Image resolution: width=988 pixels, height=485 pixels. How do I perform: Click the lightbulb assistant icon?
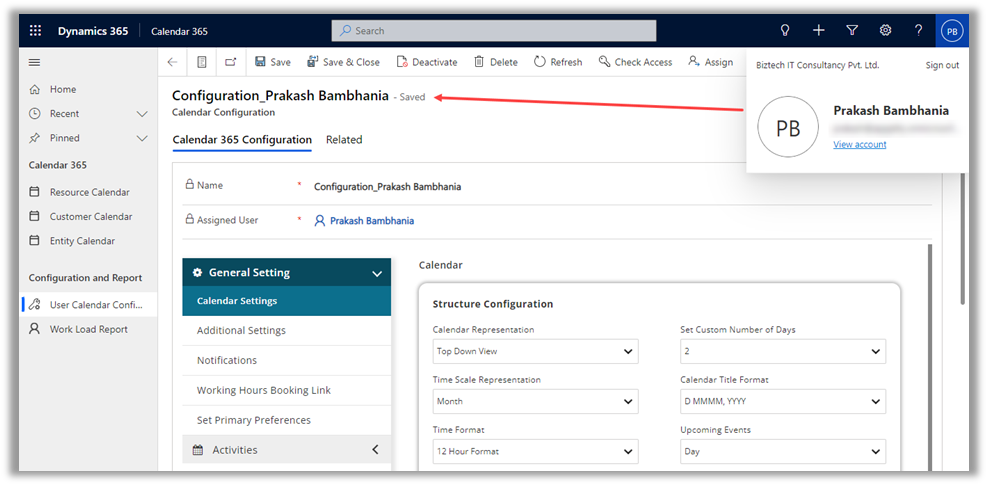(x=786, y=31)
